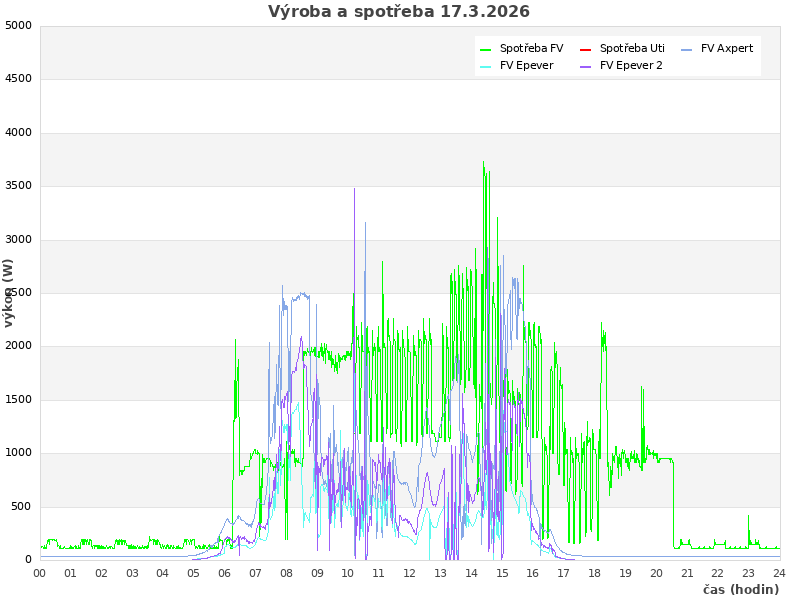Click the blue FV Axpert legend line

pos(687,49)
